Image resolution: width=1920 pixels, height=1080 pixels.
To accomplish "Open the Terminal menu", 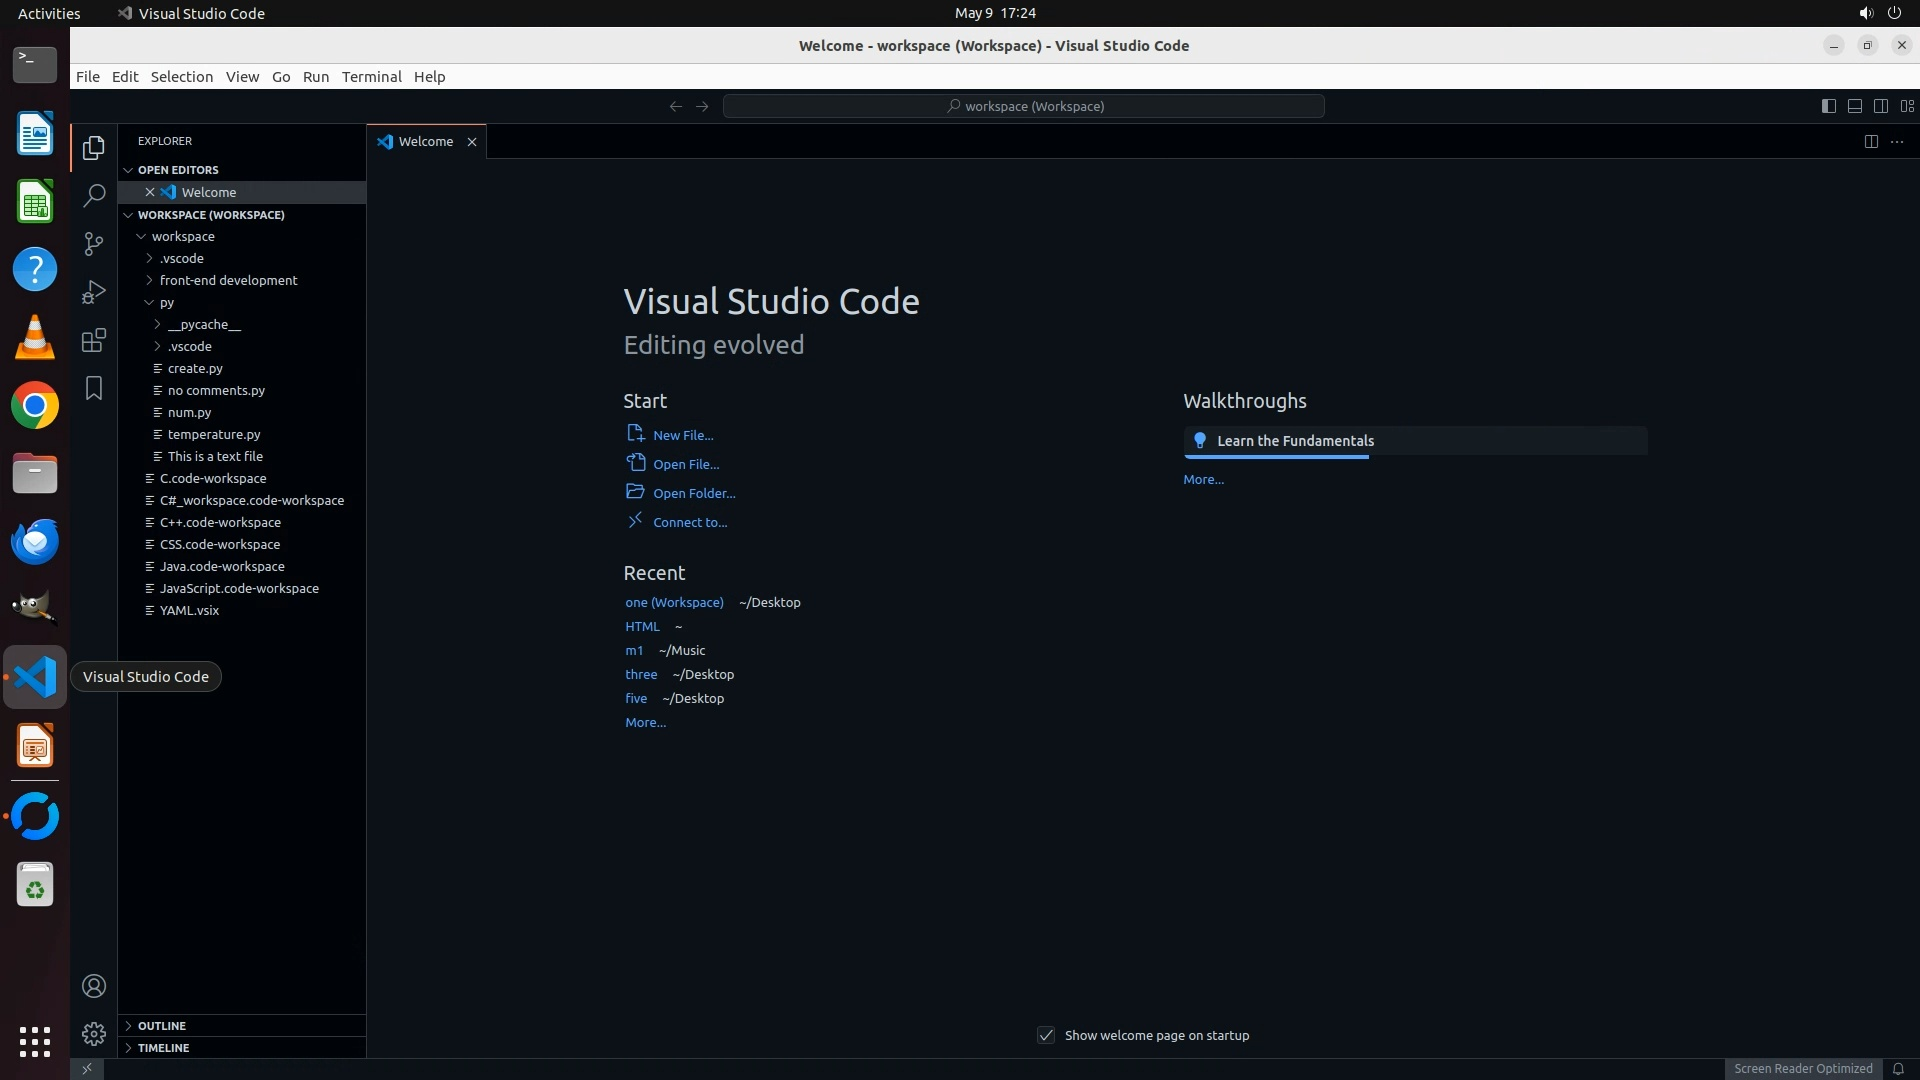I will pos(371,77).
